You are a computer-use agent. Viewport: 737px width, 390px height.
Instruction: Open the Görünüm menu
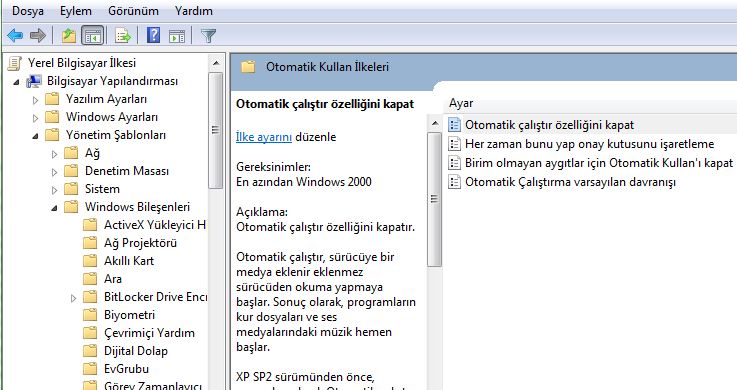point(133,11)
